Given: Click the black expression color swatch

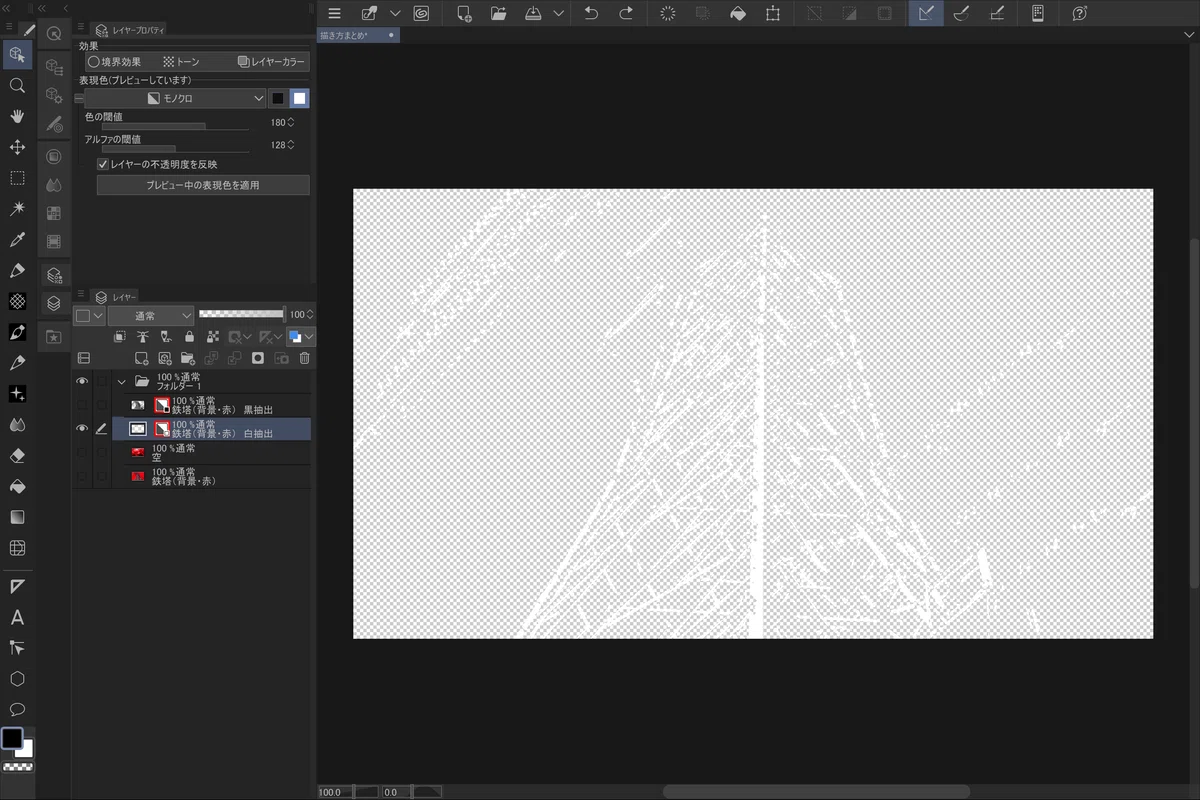Looking at the screenshot, I should [279, 98].
